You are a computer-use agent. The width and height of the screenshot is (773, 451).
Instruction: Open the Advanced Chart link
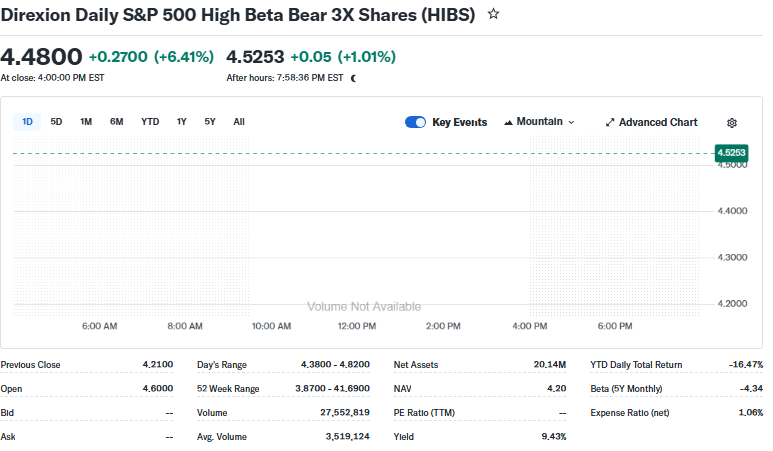click(x=651, y=122)
